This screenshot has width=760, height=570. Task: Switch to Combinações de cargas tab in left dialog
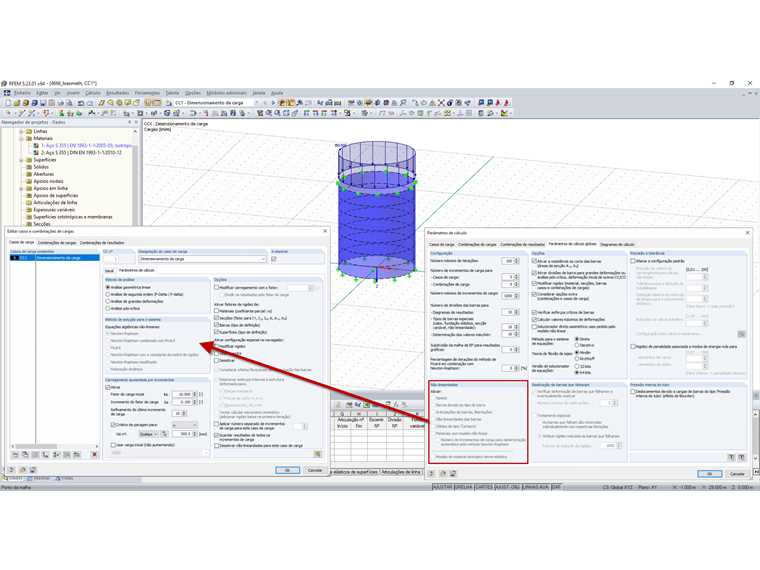pos(57,242)
